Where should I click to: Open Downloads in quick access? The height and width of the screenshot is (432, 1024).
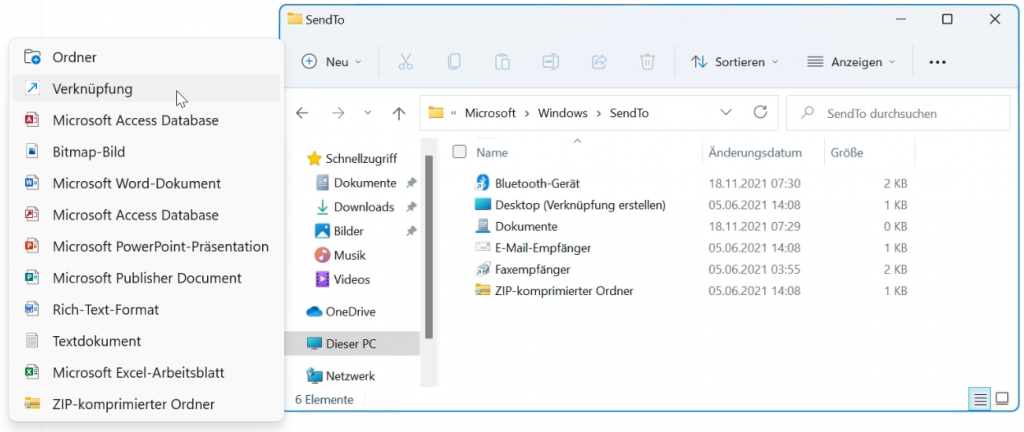364,207
